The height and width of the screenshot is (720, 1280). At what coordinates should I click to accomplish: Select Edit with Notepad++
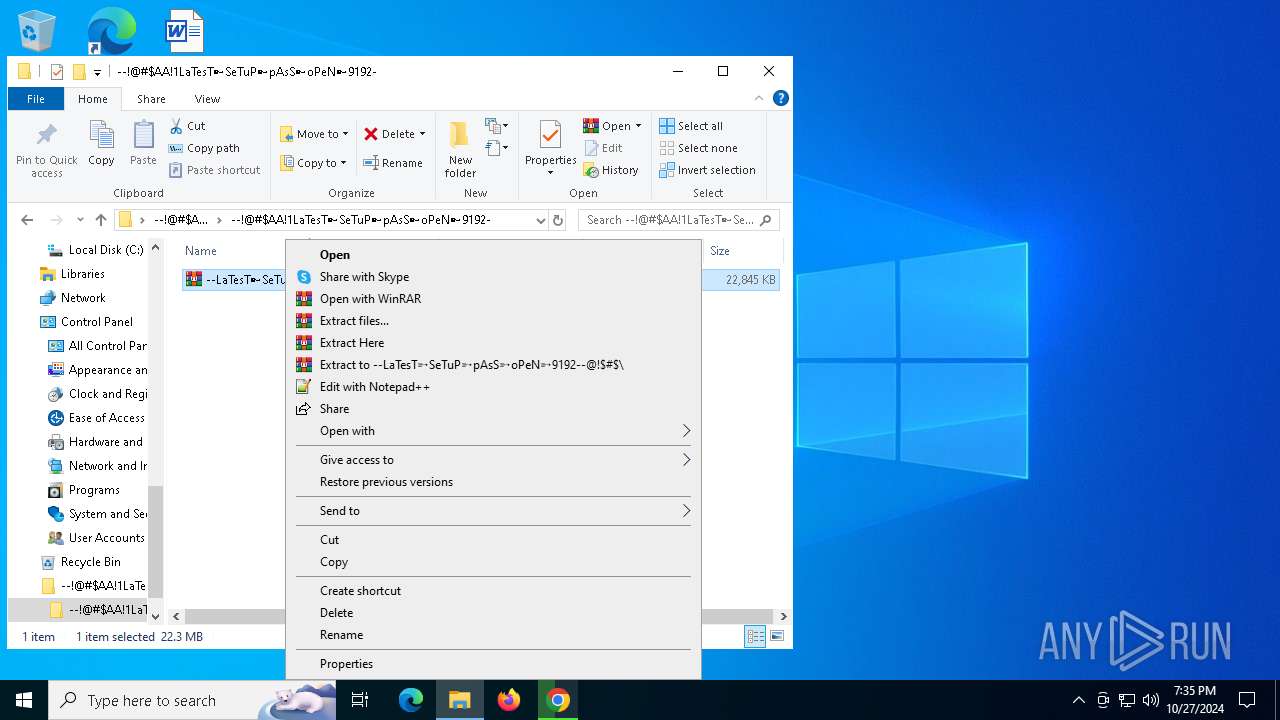493,387
